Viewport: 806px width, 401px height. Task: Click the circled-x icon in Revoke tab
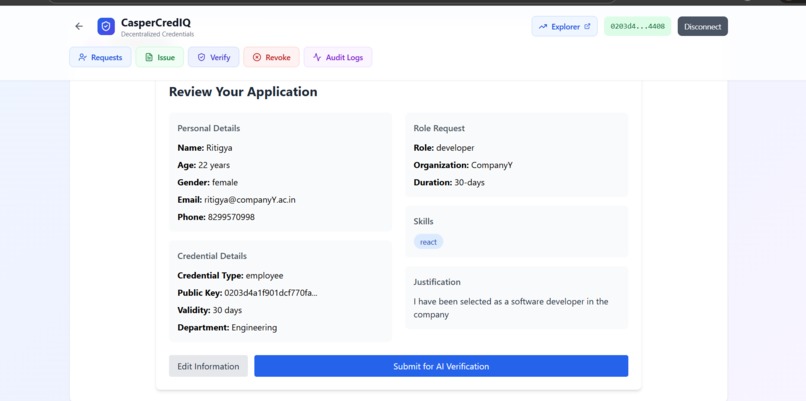257,57
